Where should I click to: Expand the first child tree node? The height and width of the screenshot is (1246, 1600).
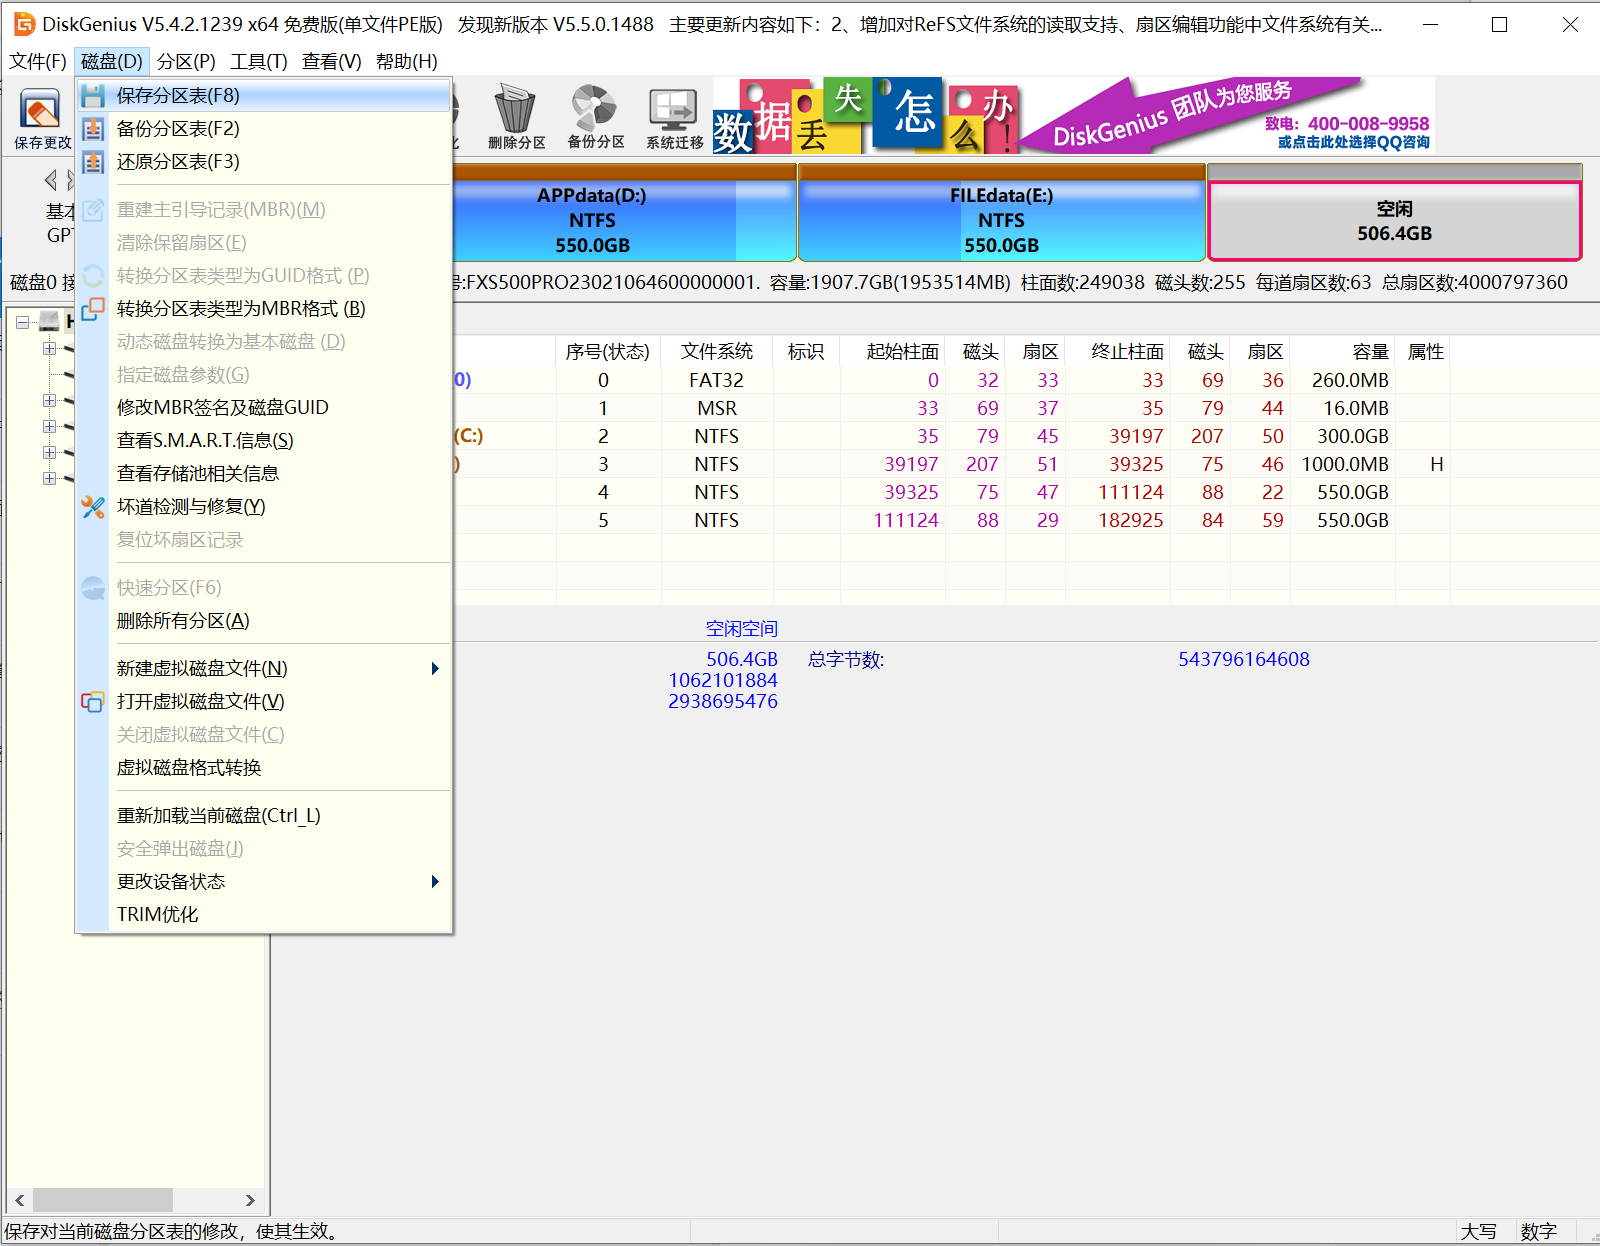[49, 348]
